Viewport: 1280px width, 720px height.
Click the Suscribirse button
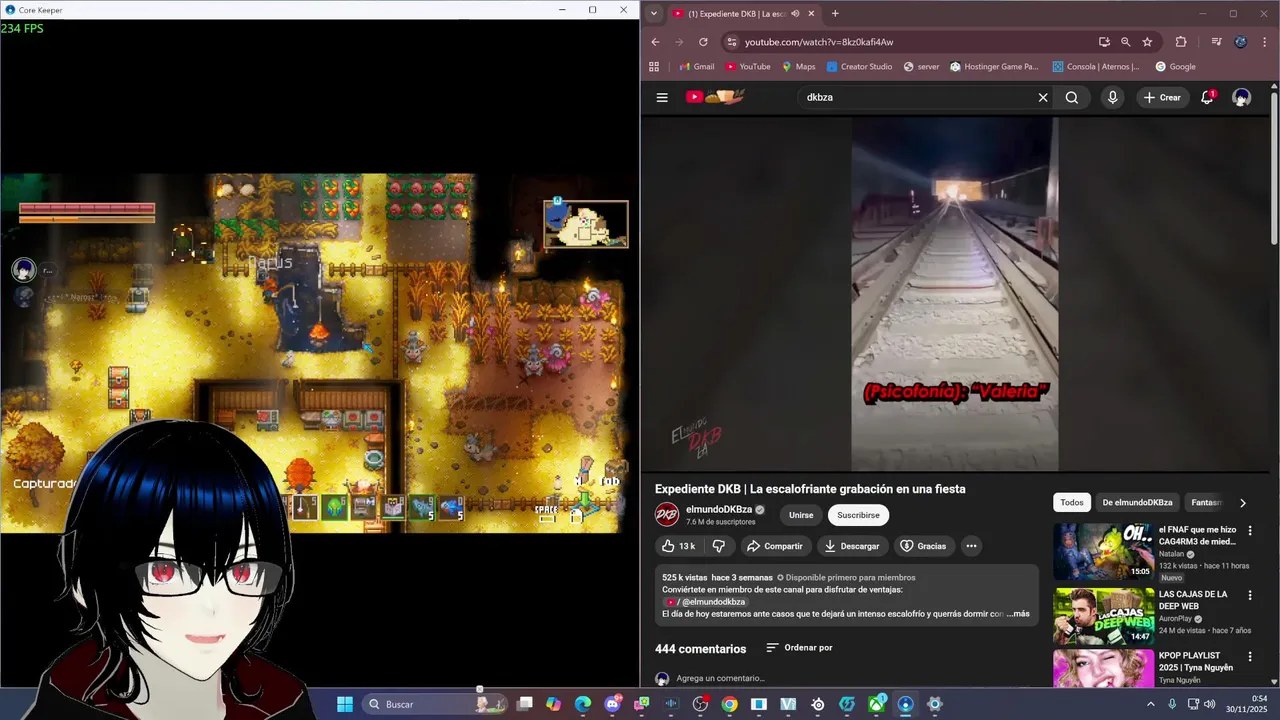click(858, 515)
